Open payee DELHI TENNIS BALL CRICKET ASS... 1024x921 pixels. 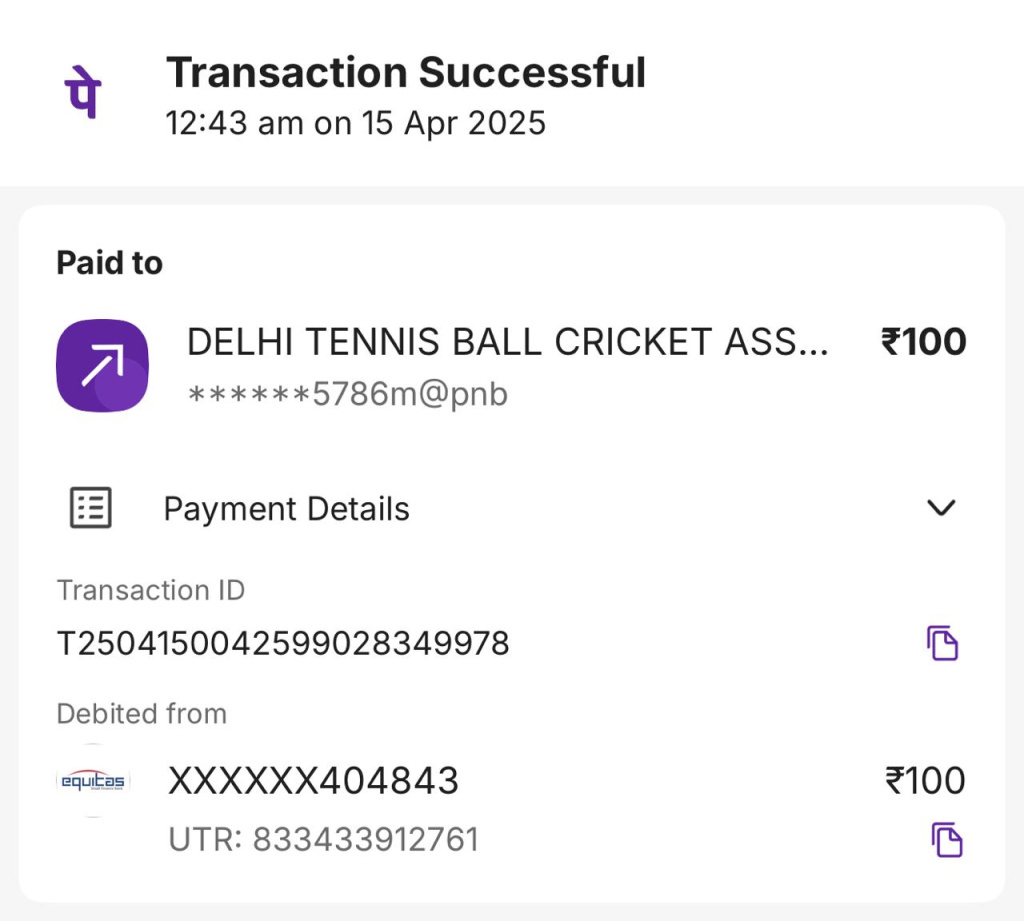(507, 343)
